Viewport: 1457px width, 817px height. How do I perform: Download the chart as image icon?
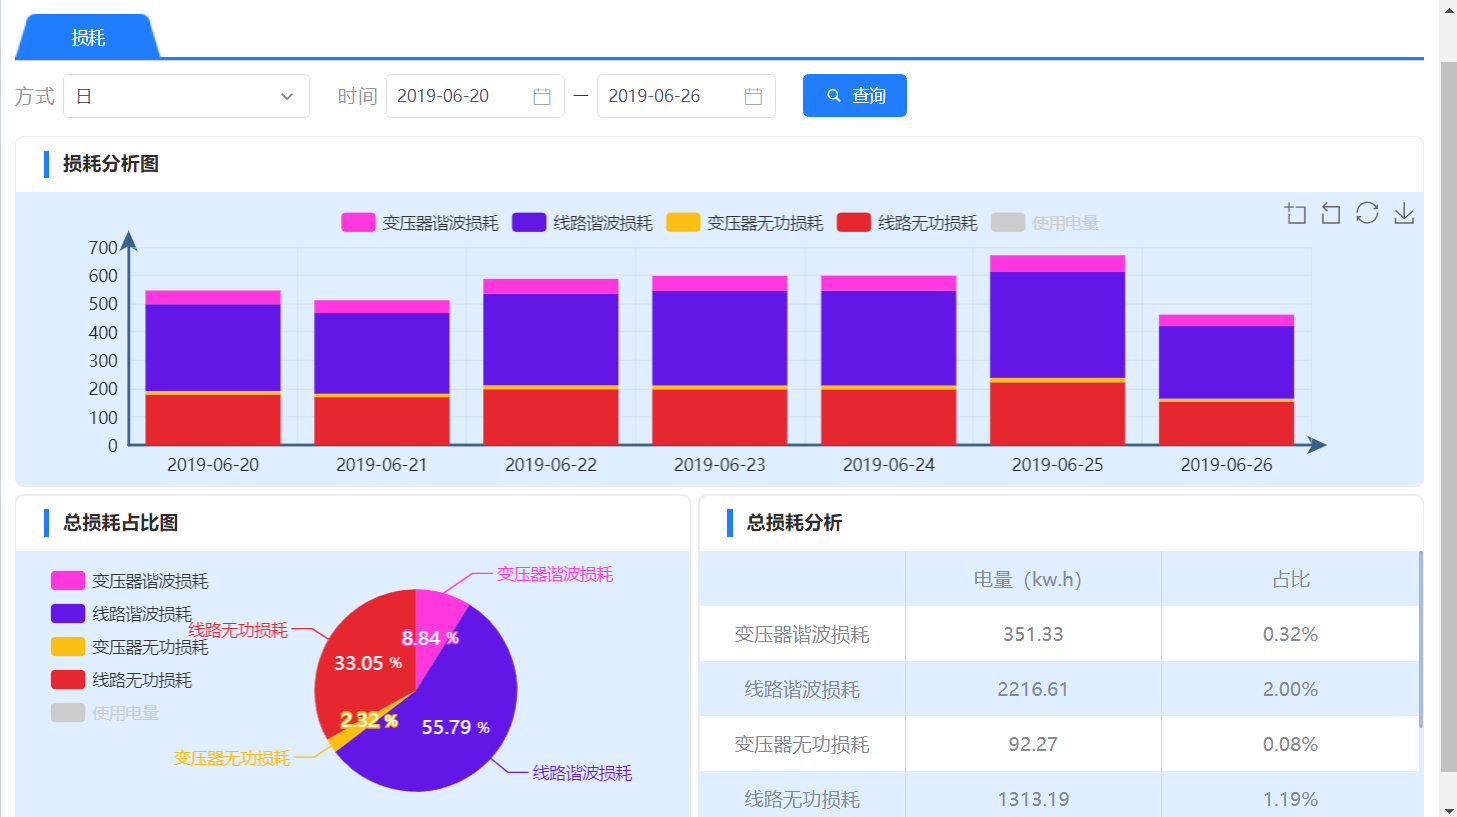[x=1404, y=213]
